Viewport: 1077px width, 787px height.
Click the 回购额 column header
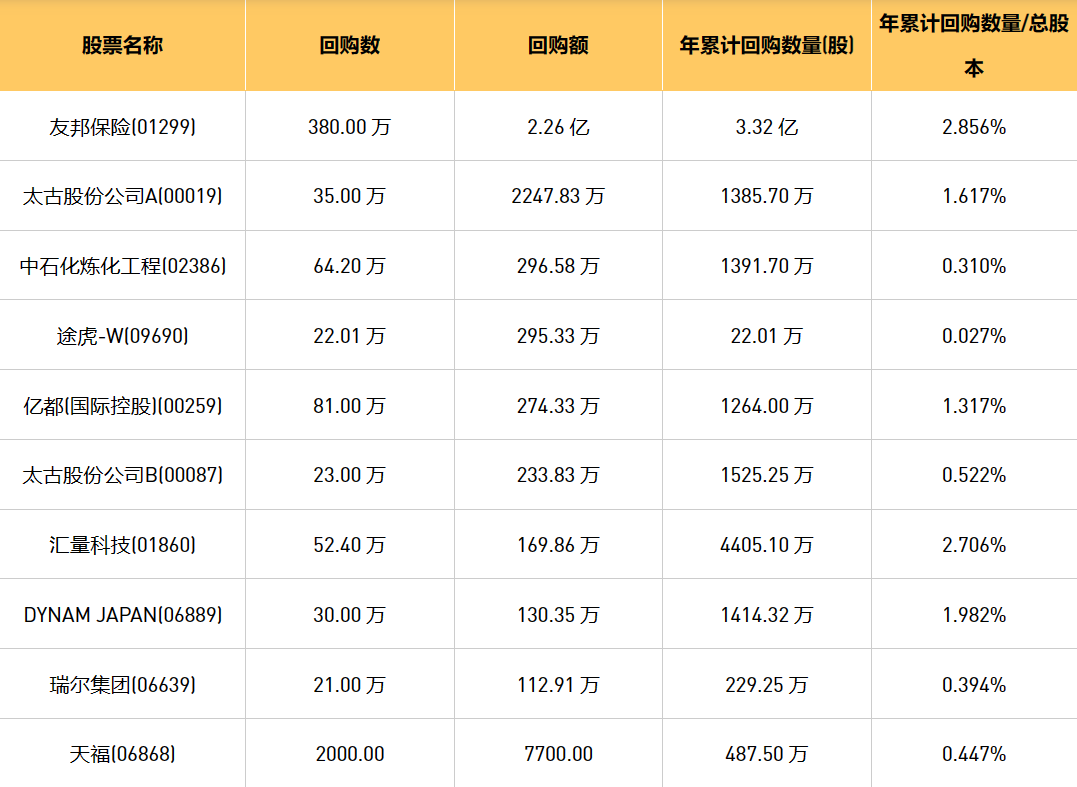[x=558, y=46]
